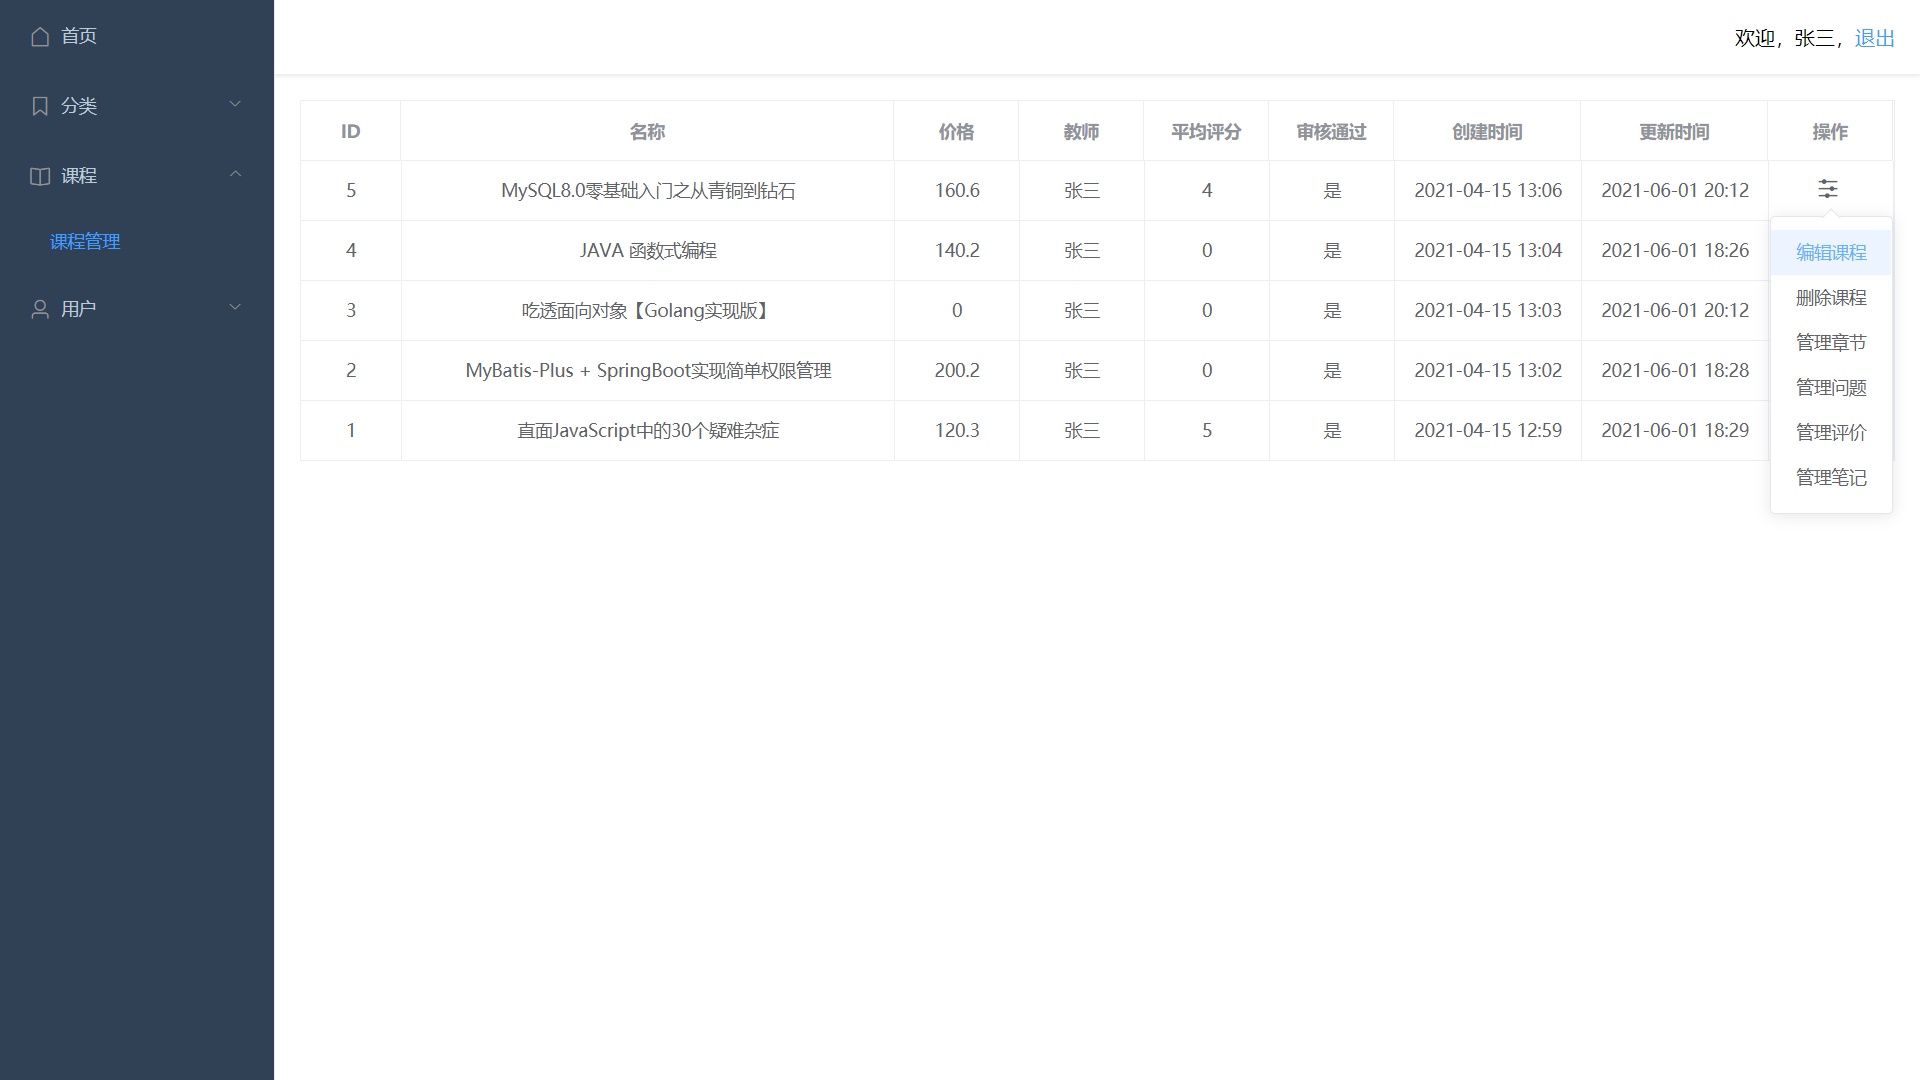Click the JAVA 函数式编程 course name cell
This screenshot has height=1080, width=1920.
click(x=647, y=251)
